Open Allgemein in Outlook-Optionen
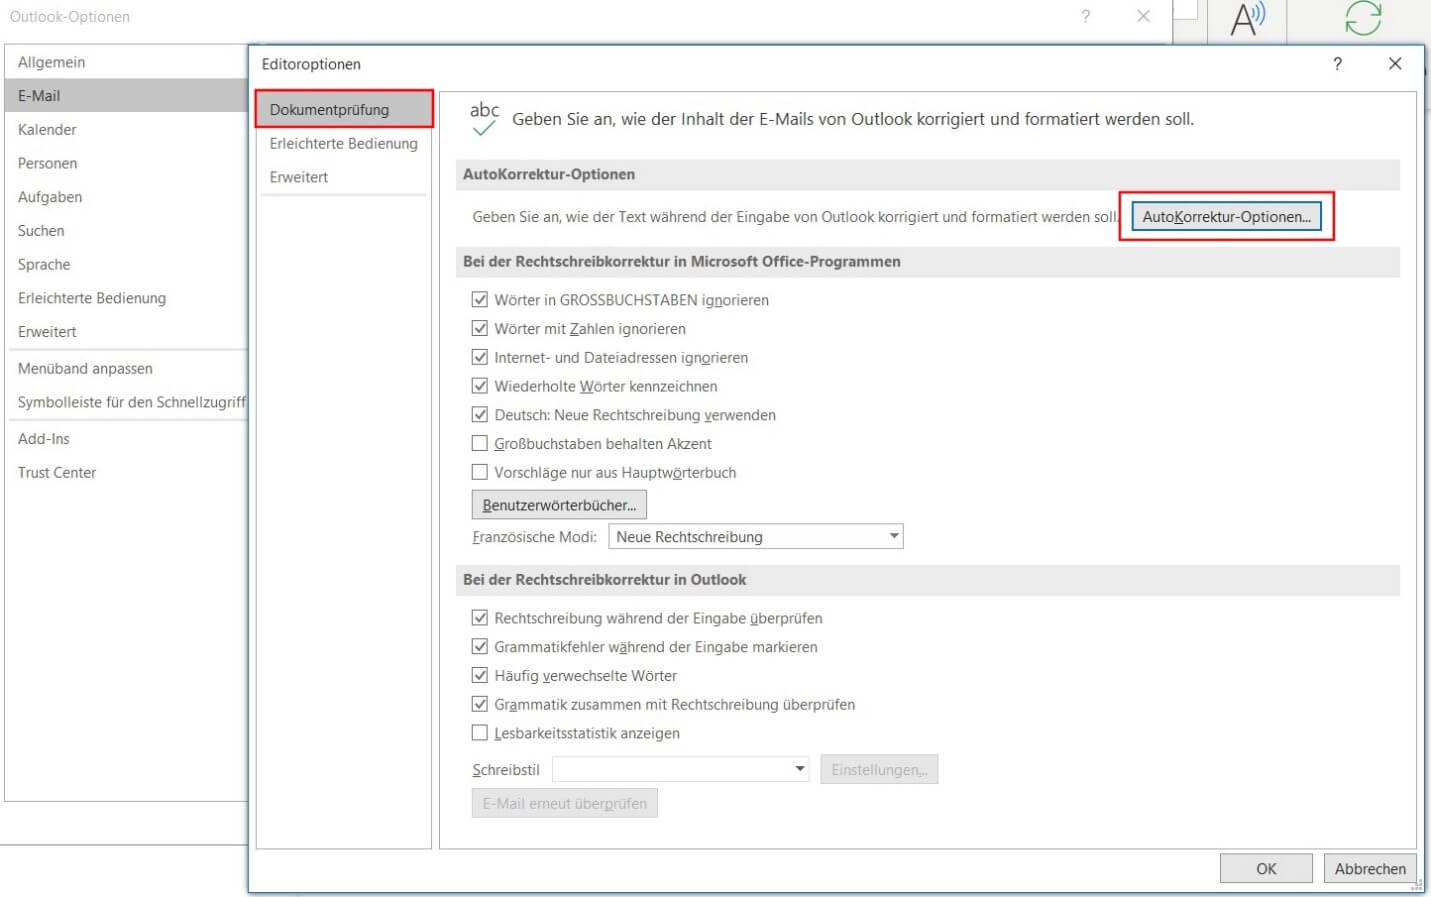The image size is (1431, 897). pos(126,62)
